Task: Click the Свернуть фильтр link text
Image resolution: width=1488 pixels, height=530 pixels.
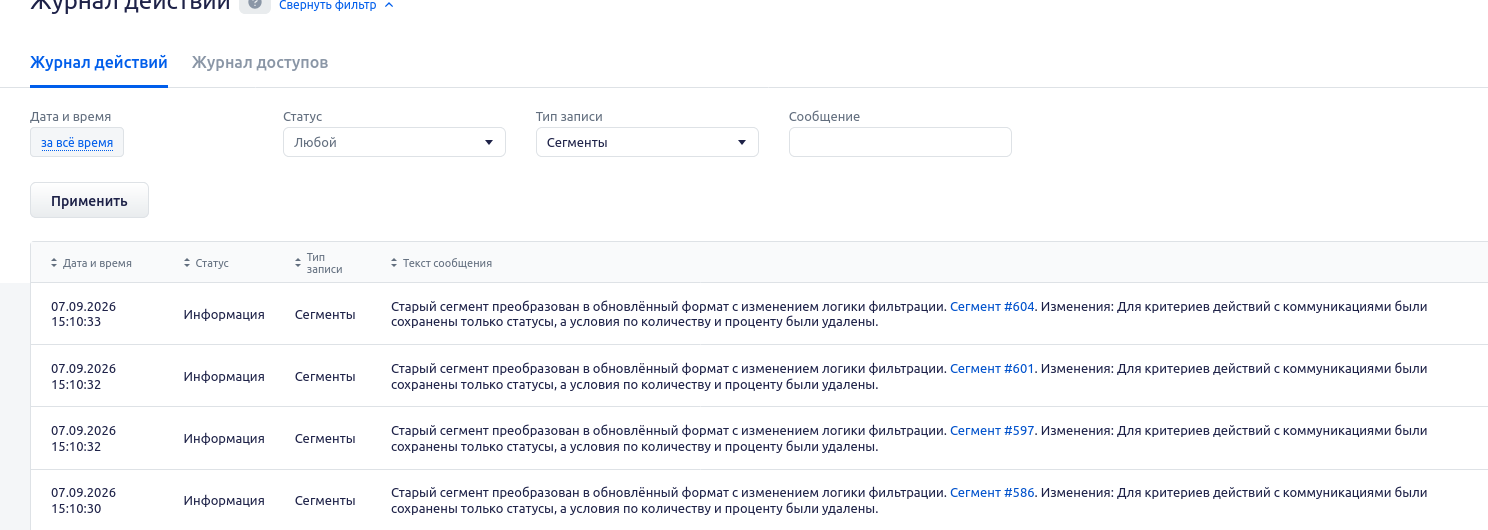Action: pyautogui.click(x=327, y=5)
